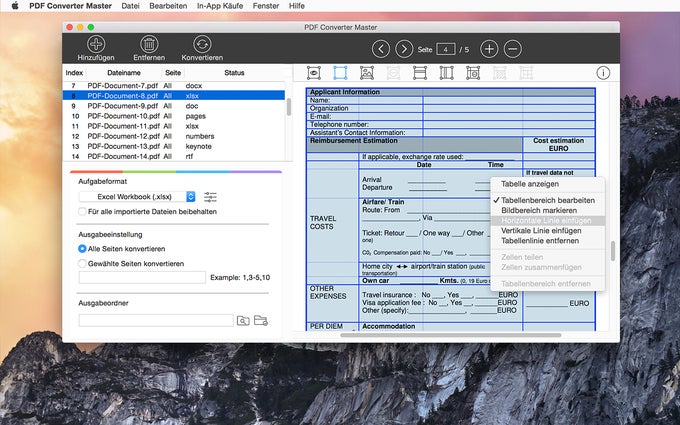Choose Horizontale Linie einfügen menu entry

(x=548, y=220)
